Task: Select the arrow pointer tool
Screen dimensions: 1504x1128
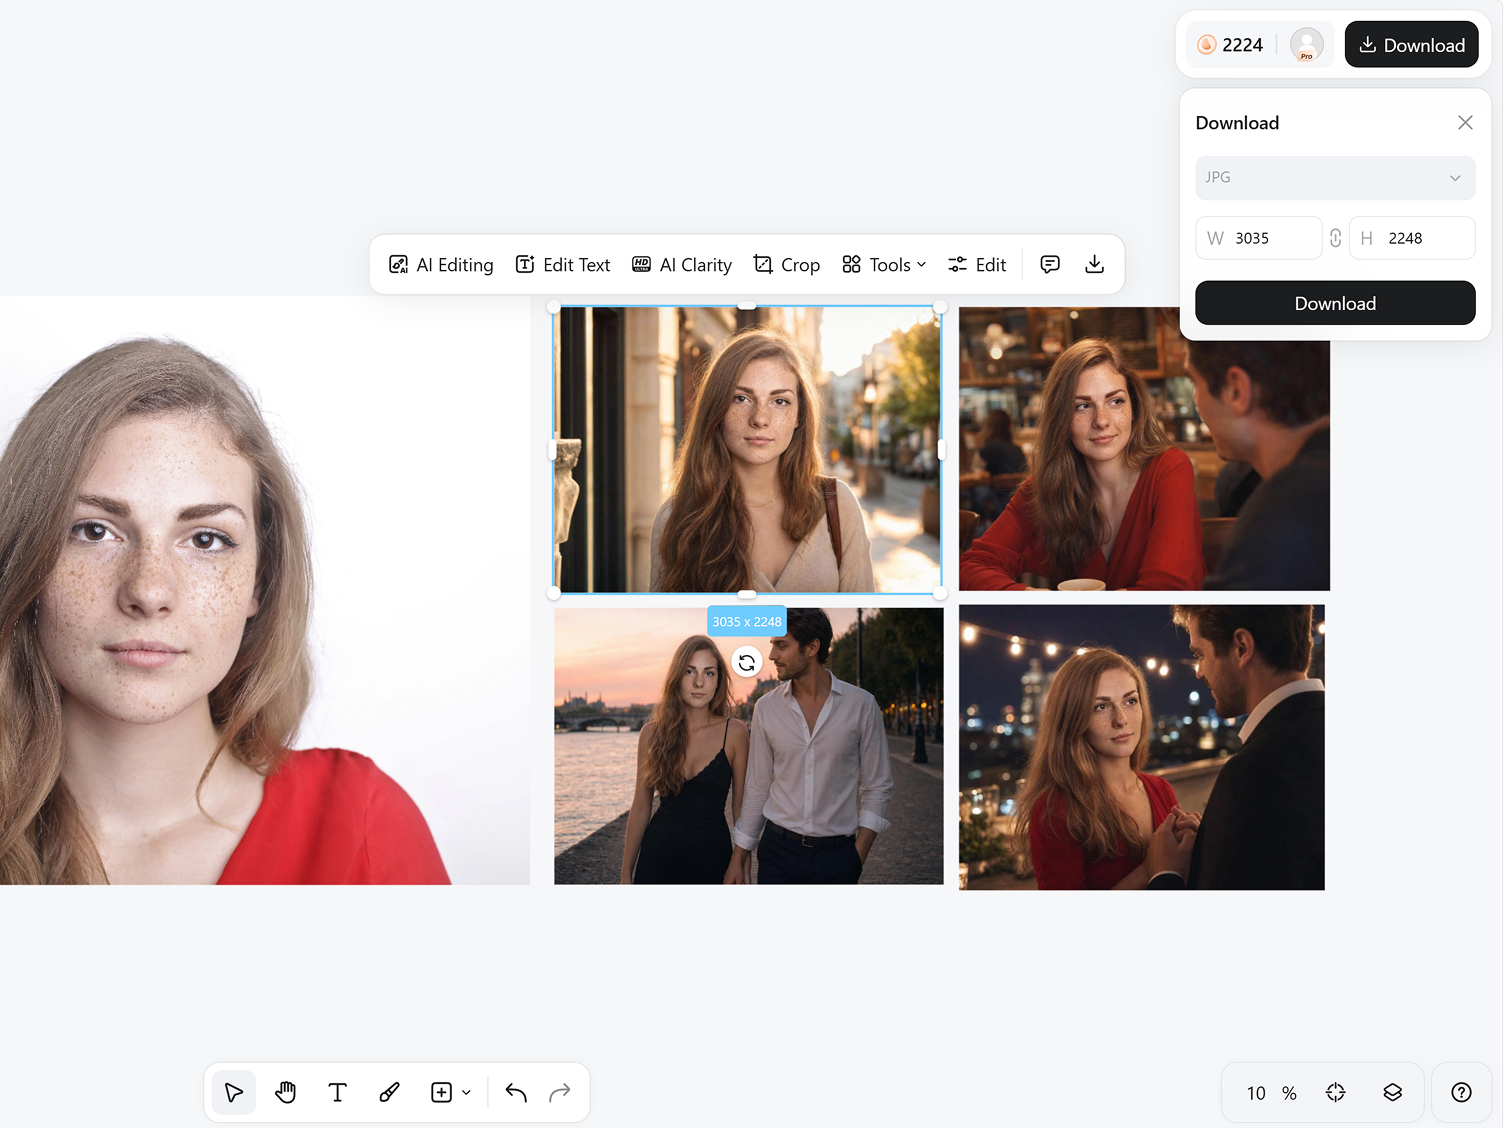Action: point(234,1092)
